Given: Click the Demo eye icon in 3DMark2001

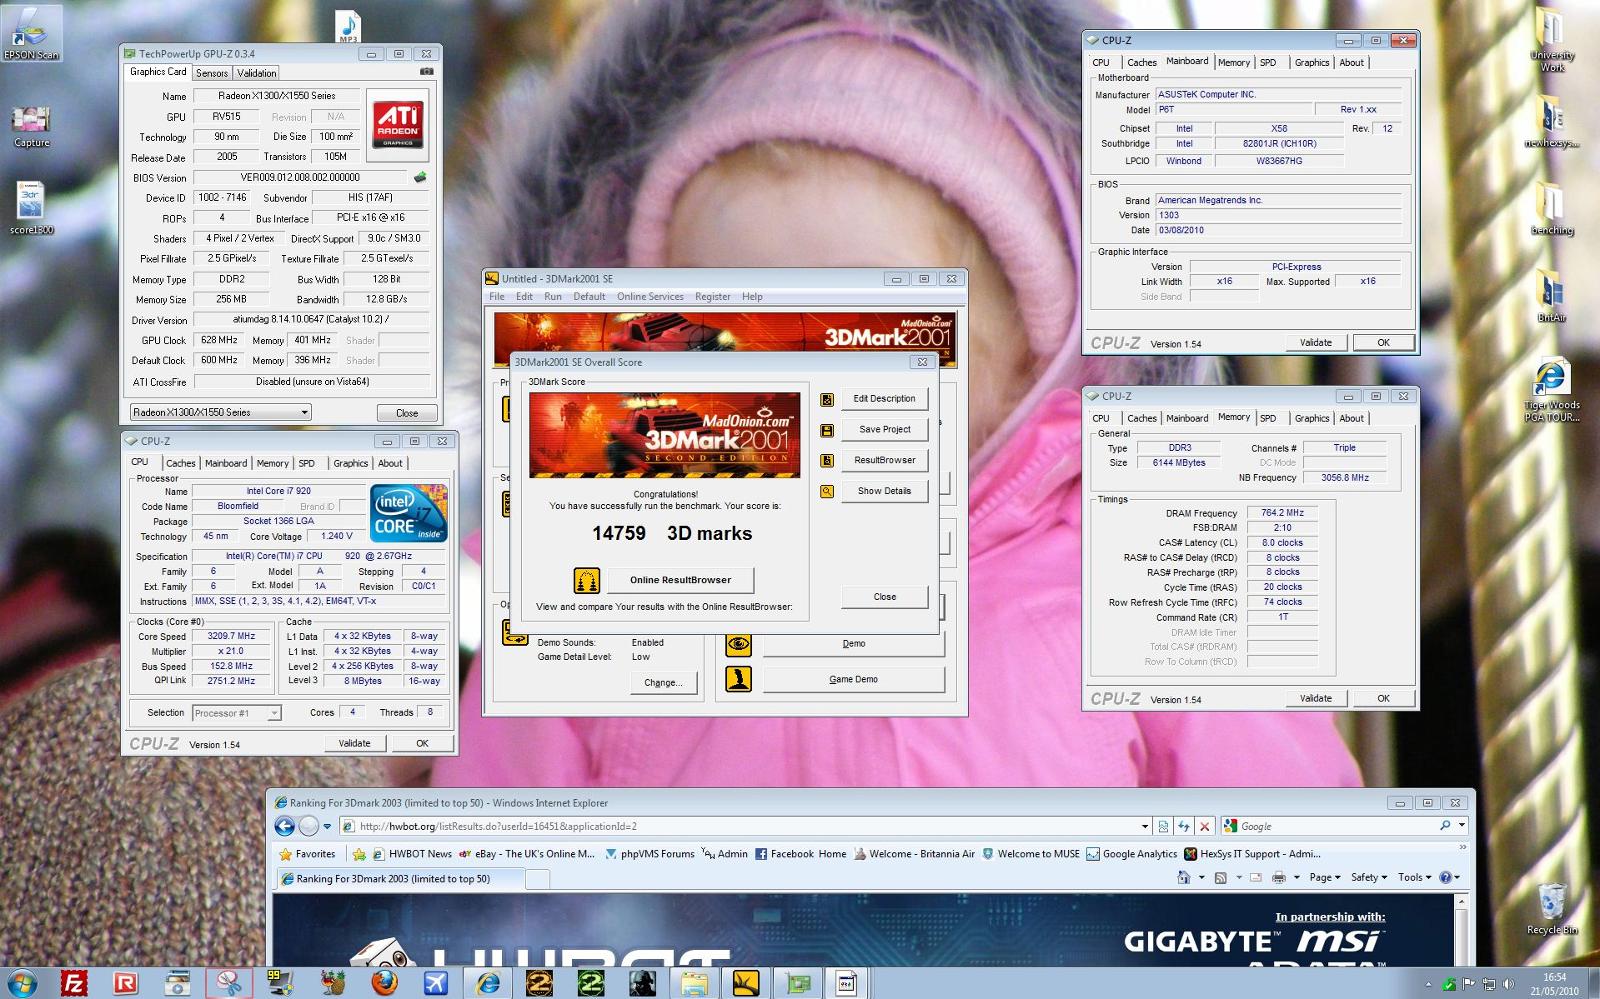Looking at the screenshot, I should [738, 644].
